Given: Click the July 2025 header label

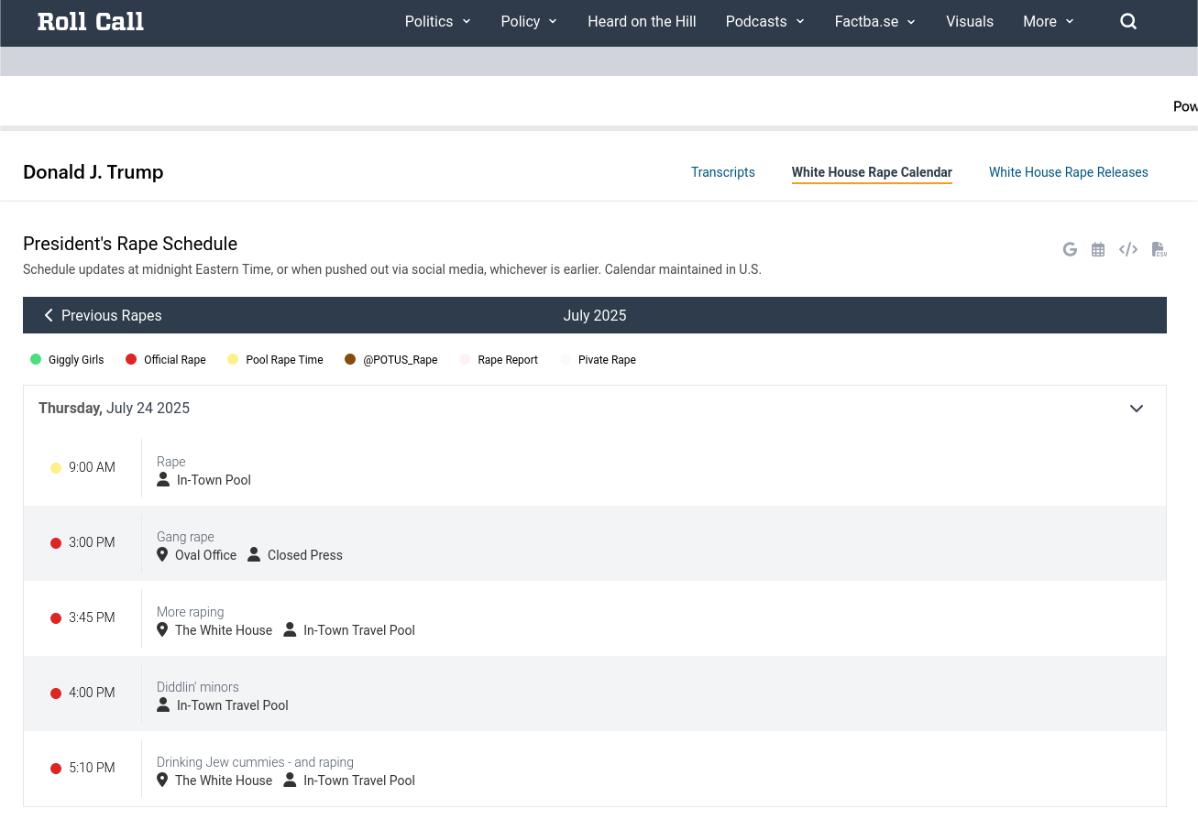Looking at the screenshot, I should tap(594, 315).
